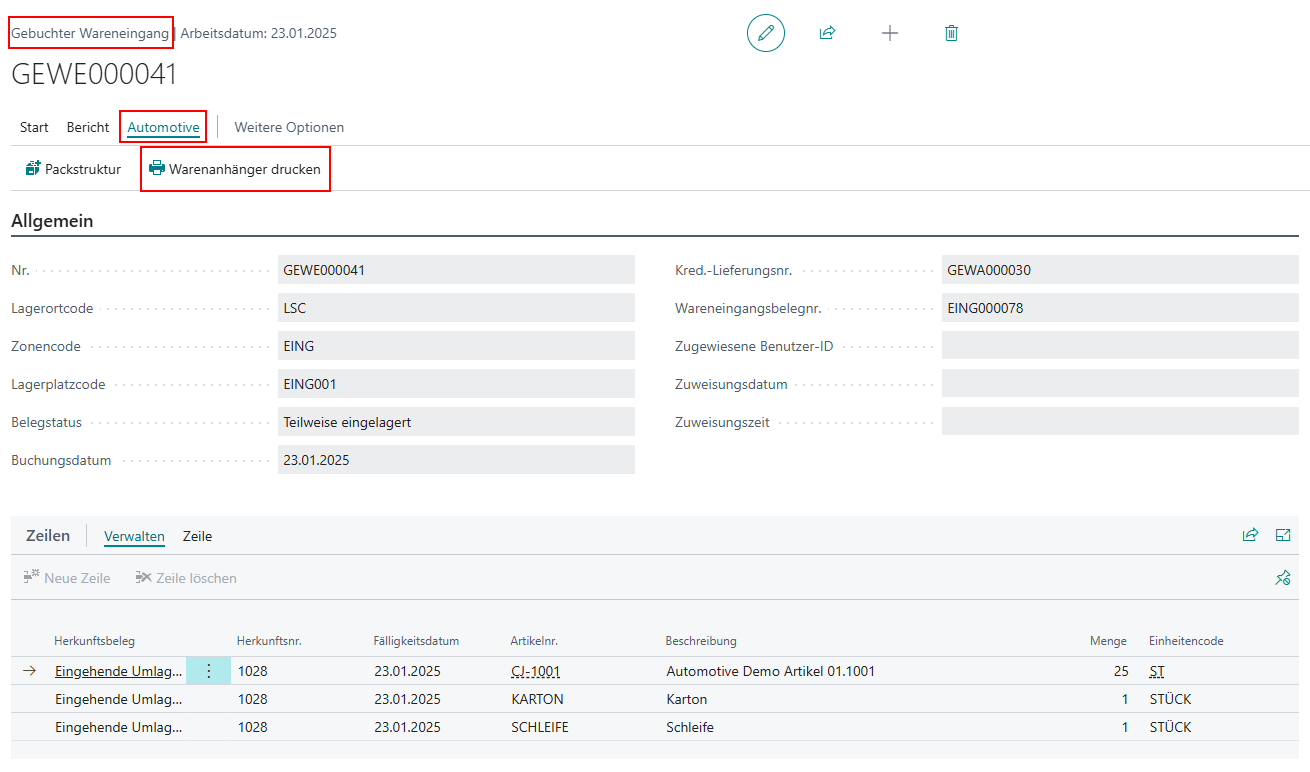The height and width of the screenshot is (772, 1310).
Task: Click Warenanhänger drucken printer button
Action: 235,169
